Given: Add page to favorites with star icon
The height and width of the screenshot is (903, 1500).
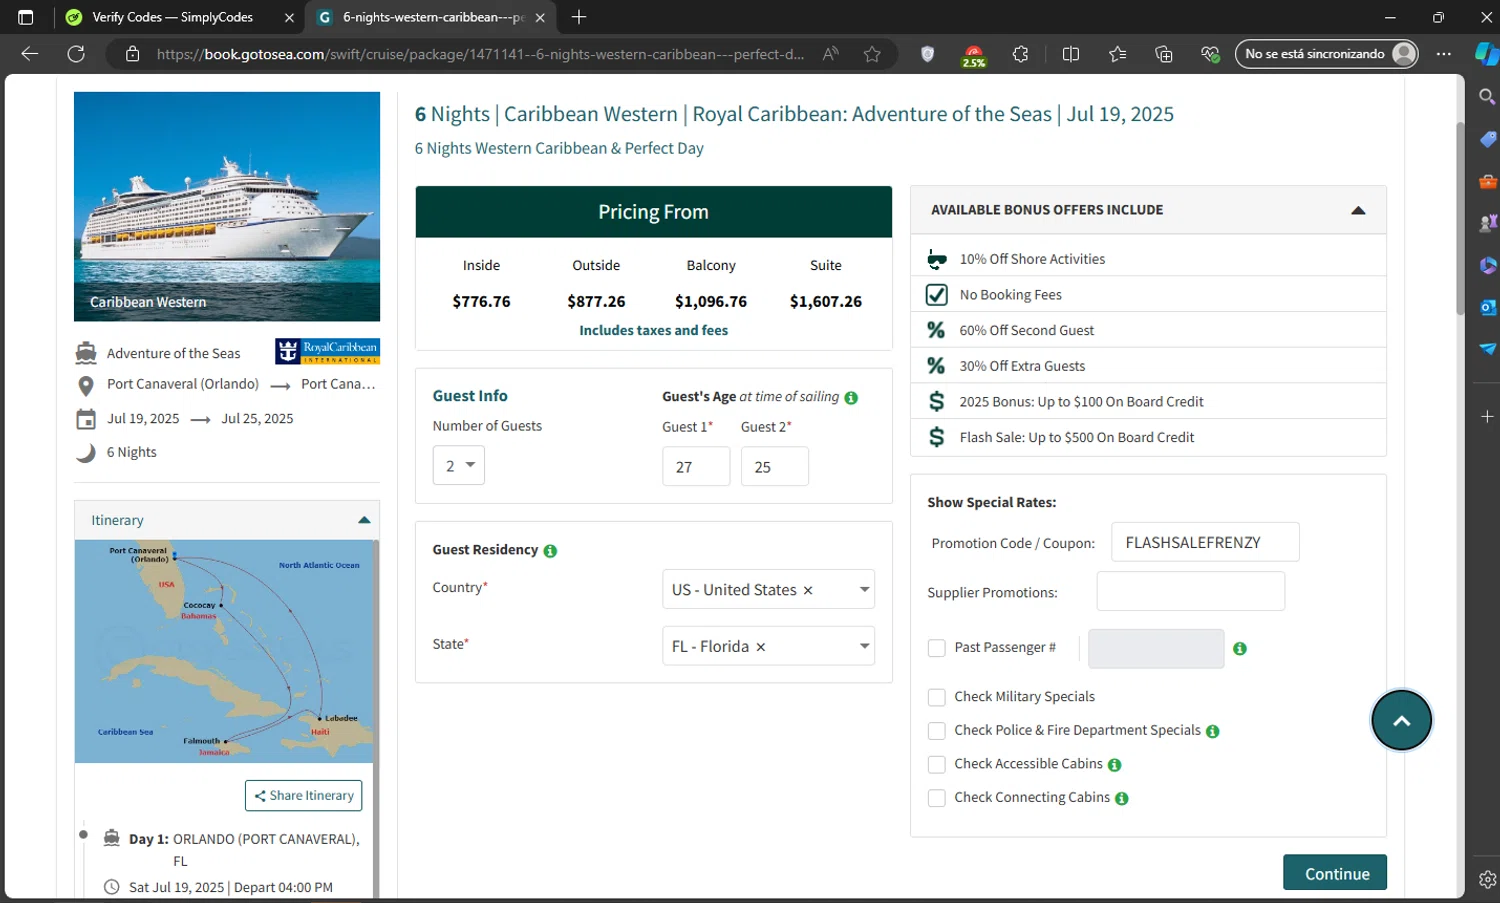Looking at the screenshot, I should pos(872,54).
